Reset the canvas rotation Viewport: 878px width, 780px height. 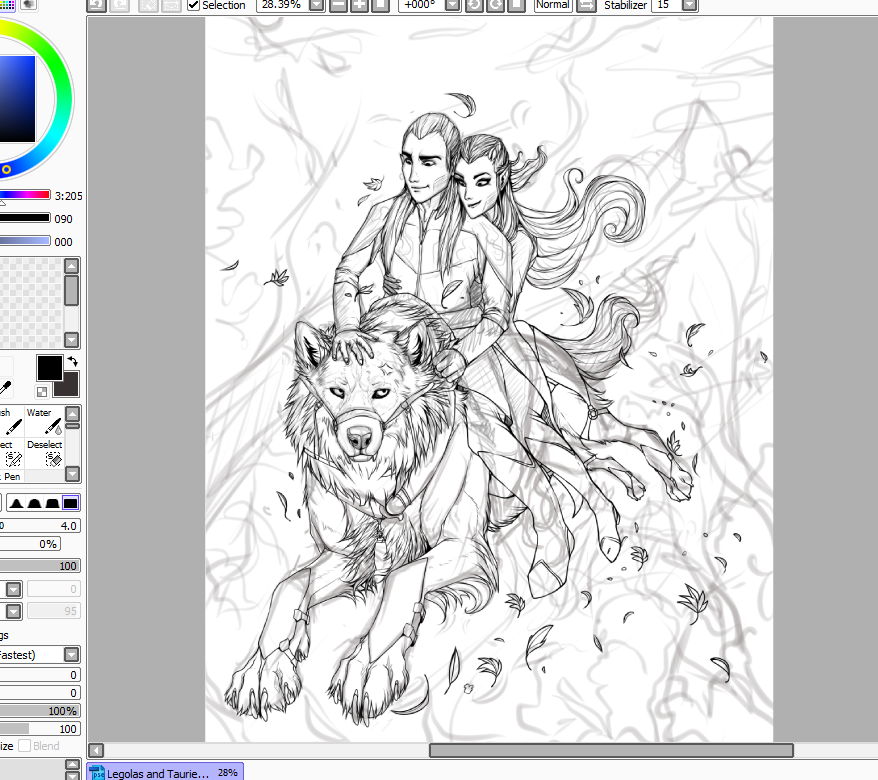[517, 5]
